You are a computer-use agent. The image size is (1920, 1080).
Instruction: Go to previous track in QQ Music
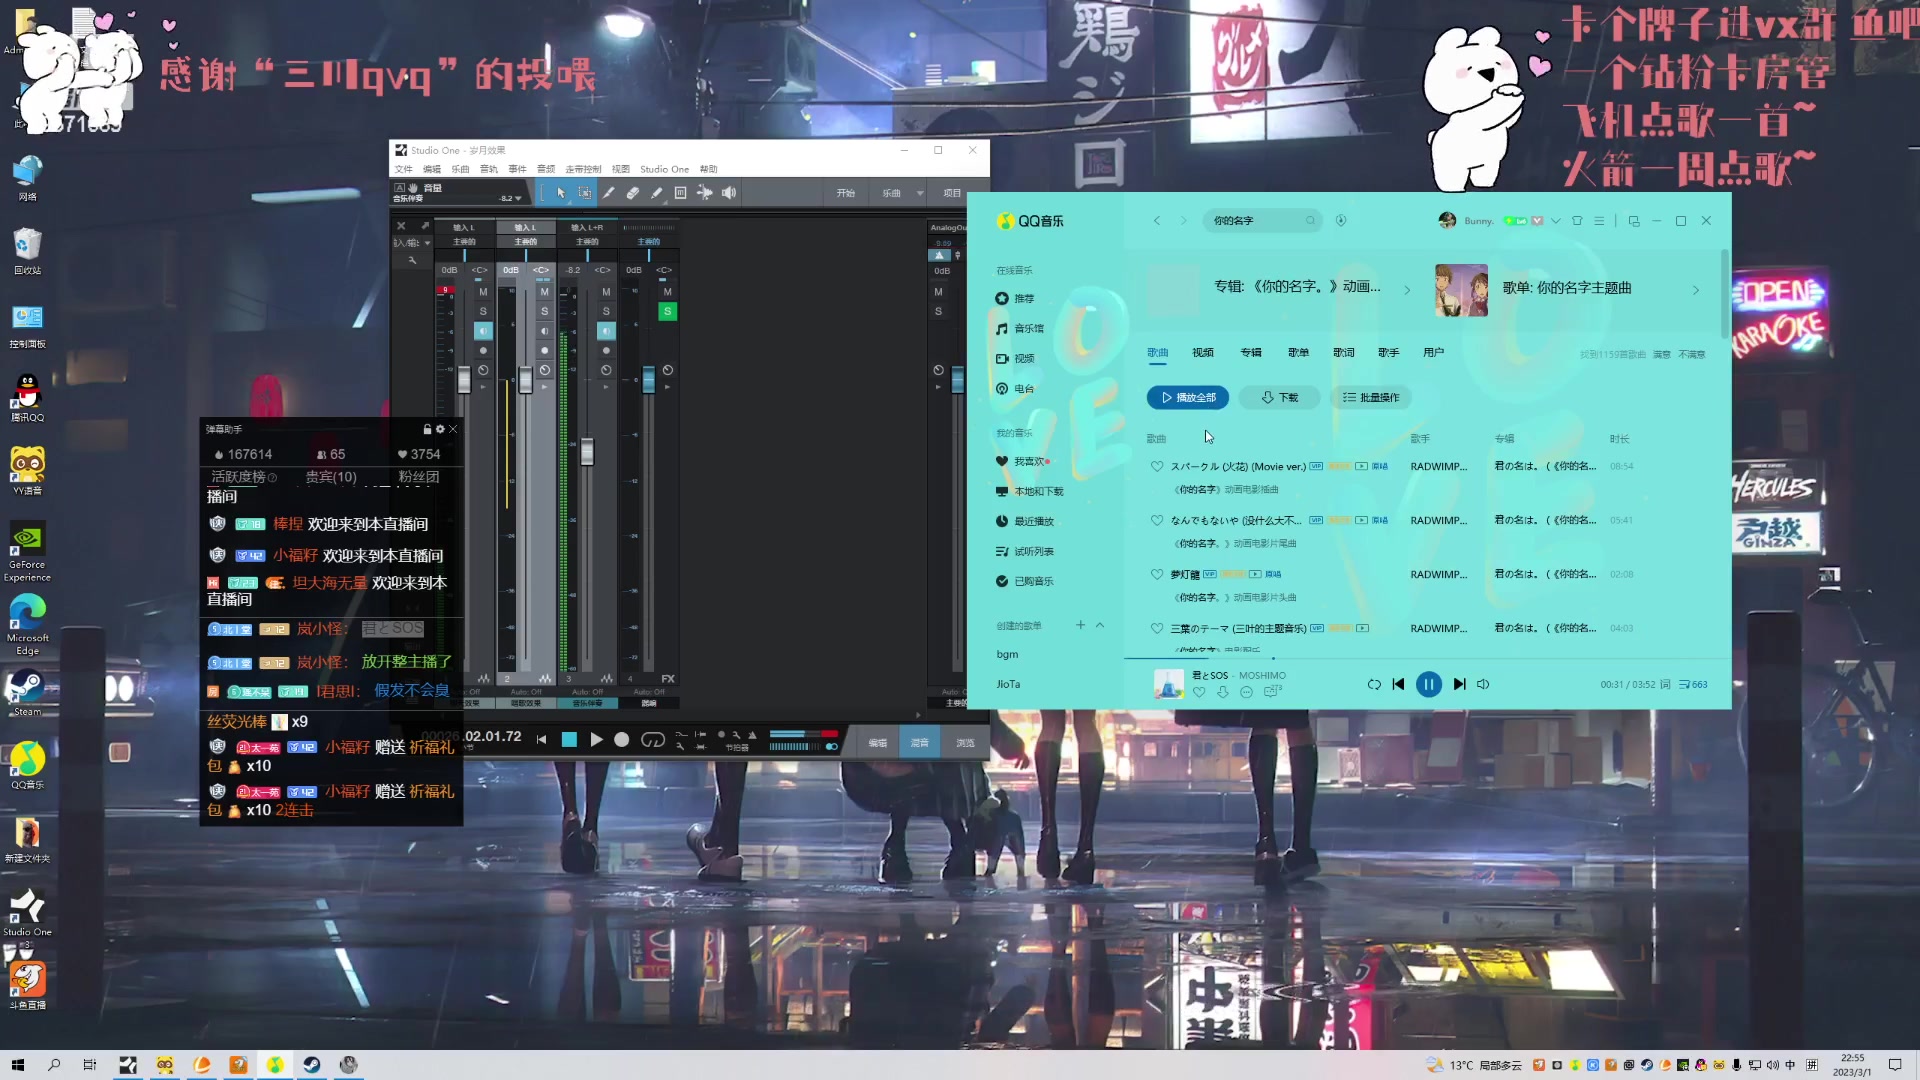click(1398, 684)
